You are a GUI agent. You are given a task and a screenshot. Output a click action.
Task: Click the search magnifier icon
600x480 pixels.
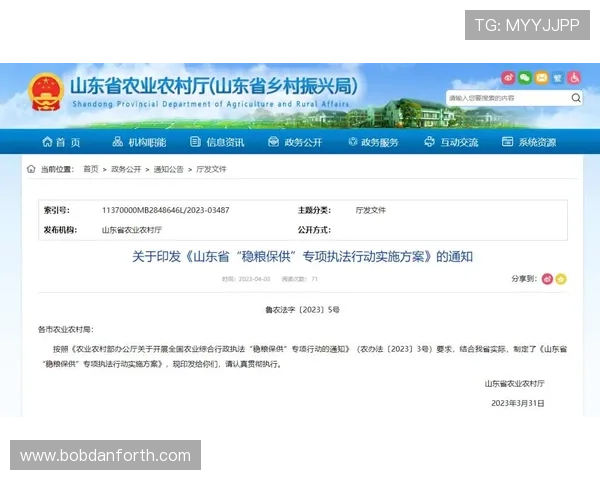pyautogui.click(x=576, y=98)
